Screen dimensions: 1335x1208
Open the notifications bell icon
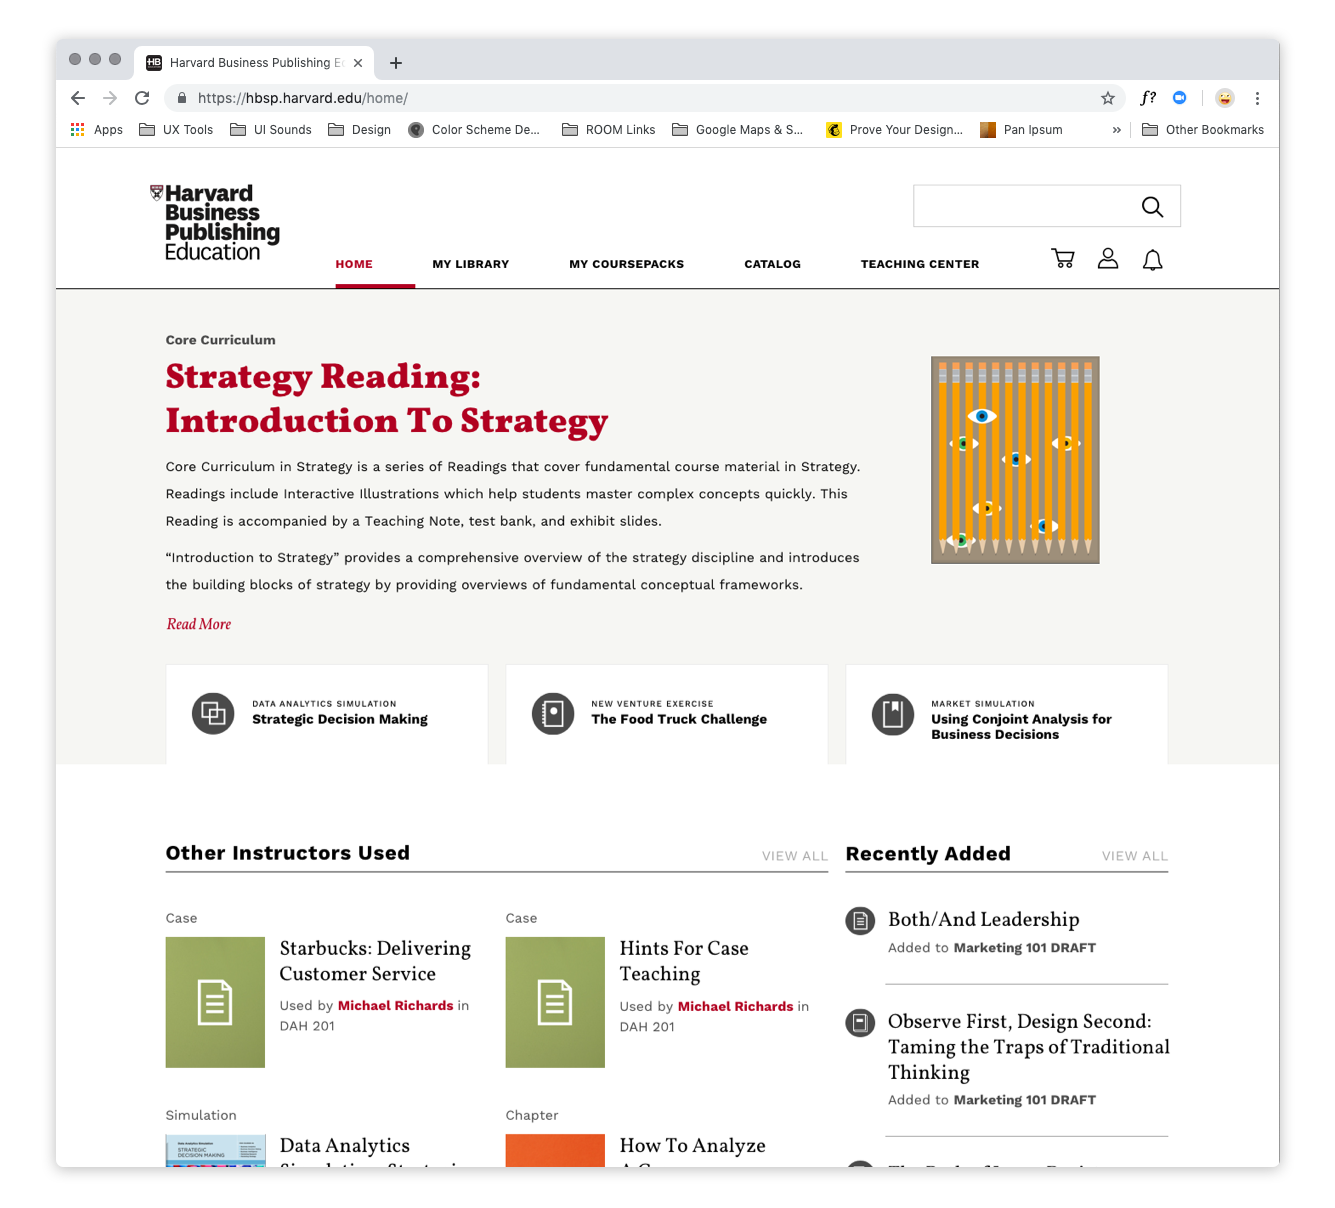[x=1152, y=260]
